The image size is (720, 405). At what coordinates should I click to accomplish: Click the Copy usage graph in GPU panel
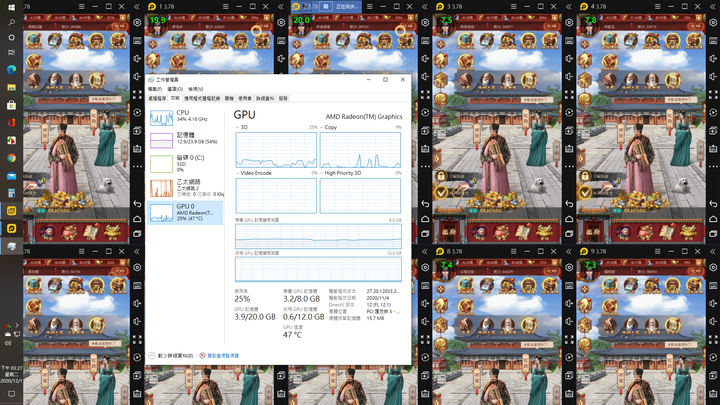point(360,150)
